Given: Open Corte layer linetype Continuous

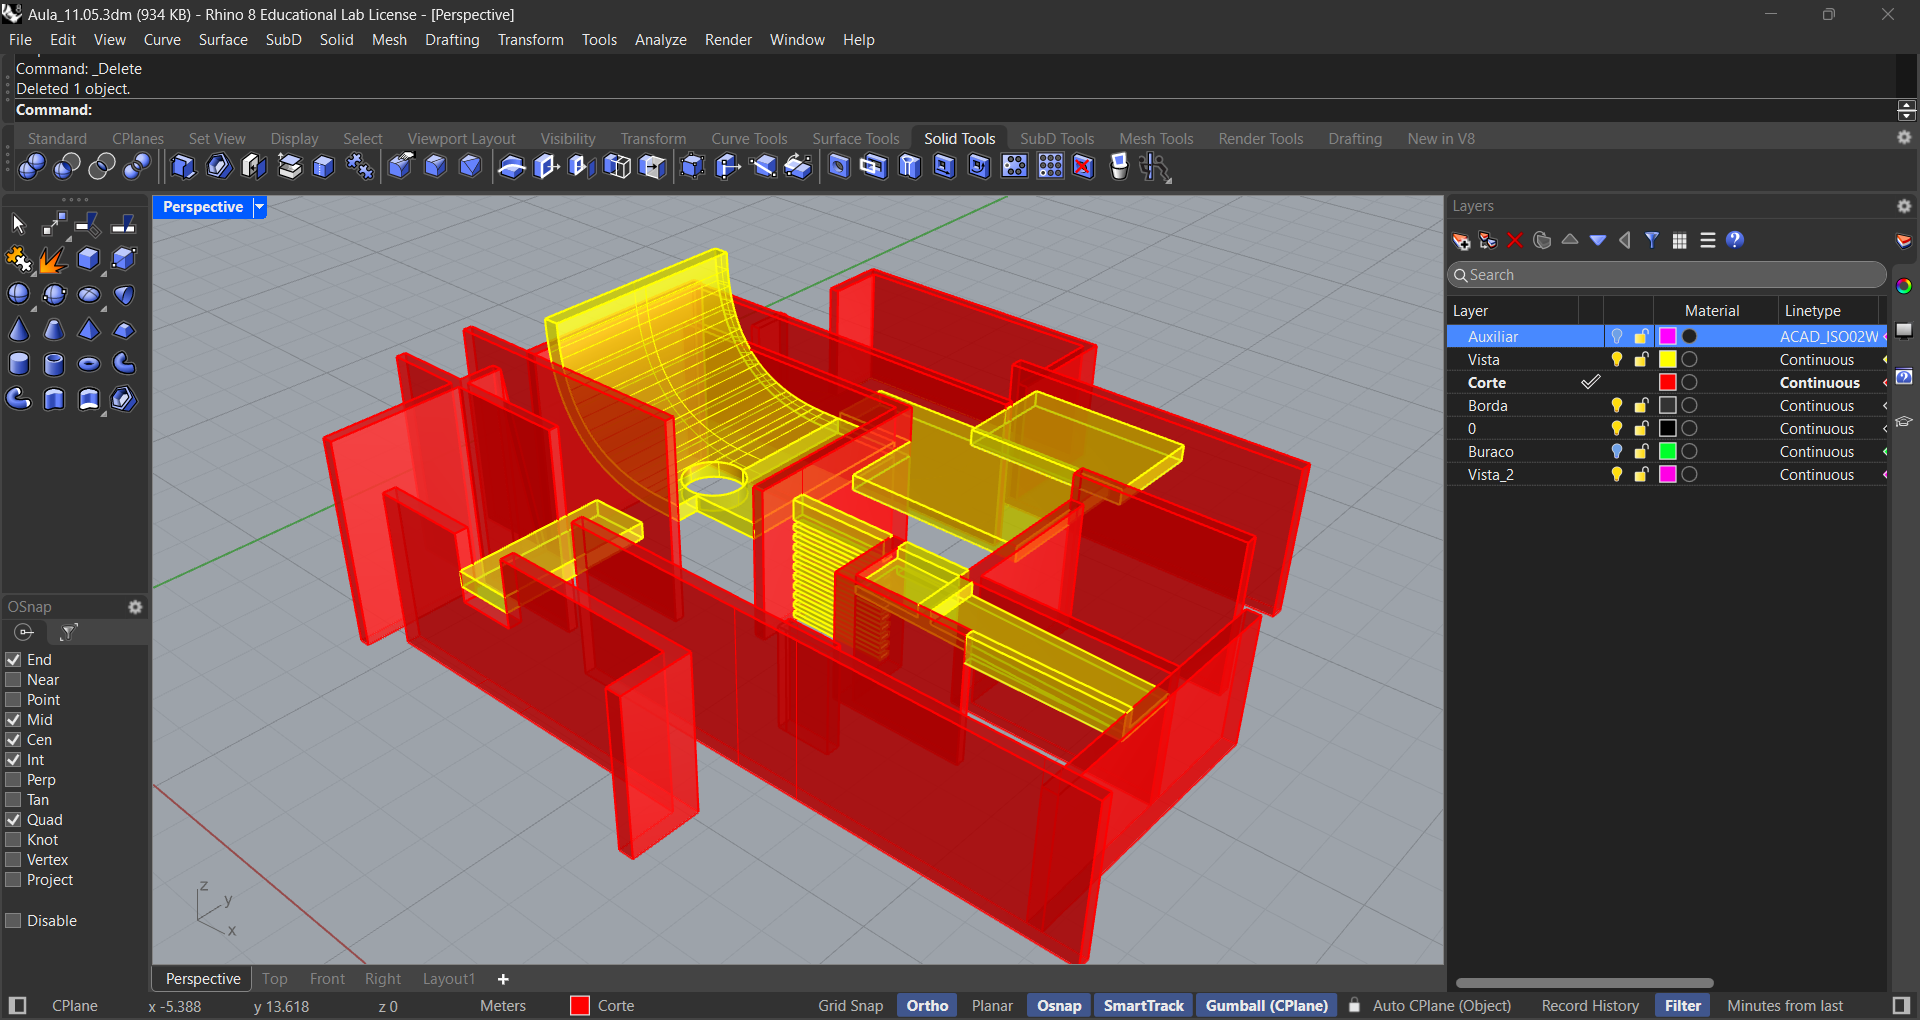Looking at the screenshot, I should coord(1819,383).
